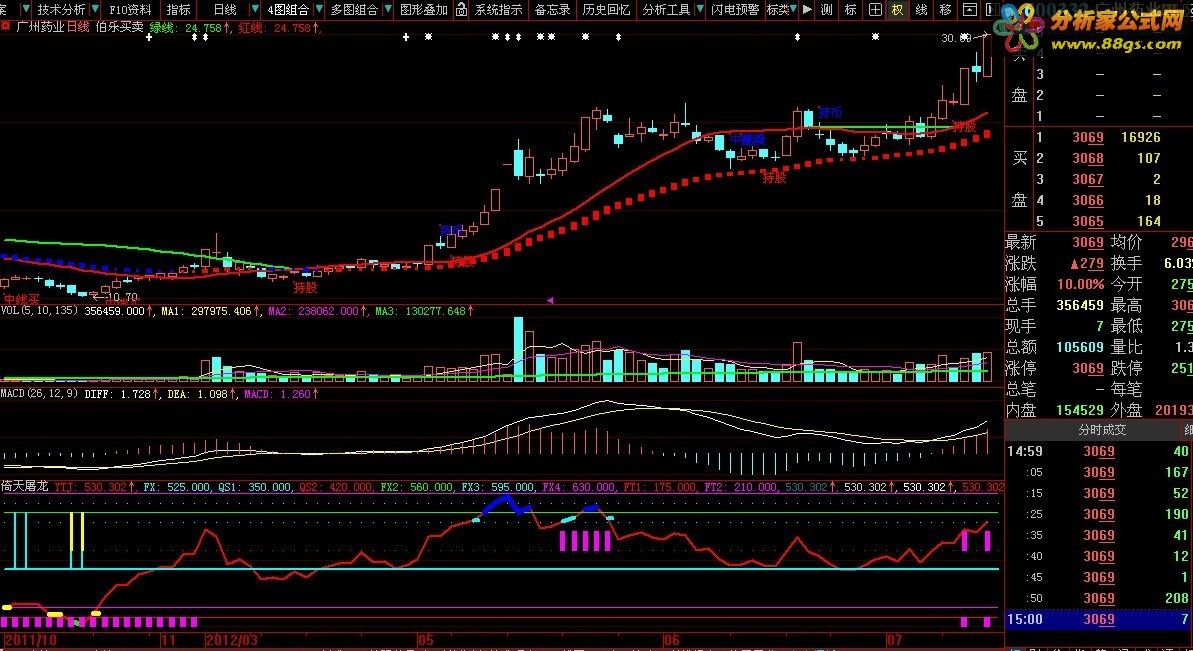The height and width of the screenshot is (651, 1193).
Task: Click the 图形叠加 overlay button
Action: pyautogui.click(x=424, y=10)
